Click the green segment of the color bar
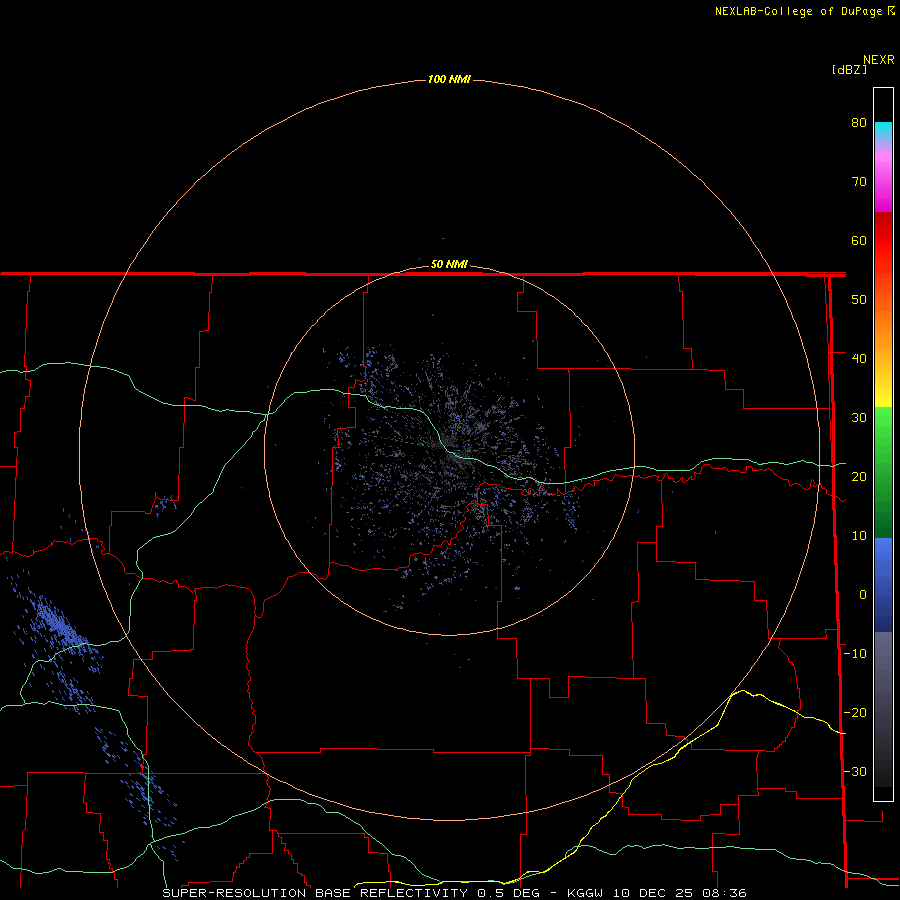 click(883, 472)
